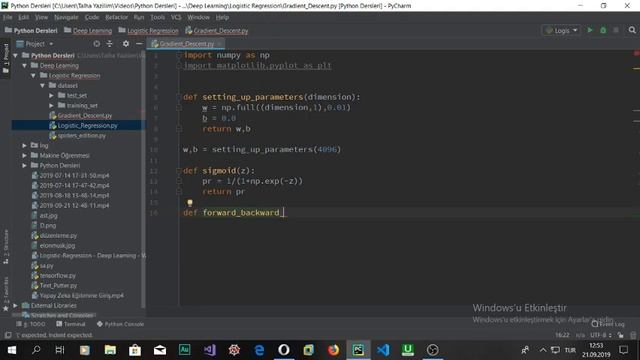640x360 pixels.
Task: Switch to the Gradient_Descent.py editor tab
Action: 186,44
